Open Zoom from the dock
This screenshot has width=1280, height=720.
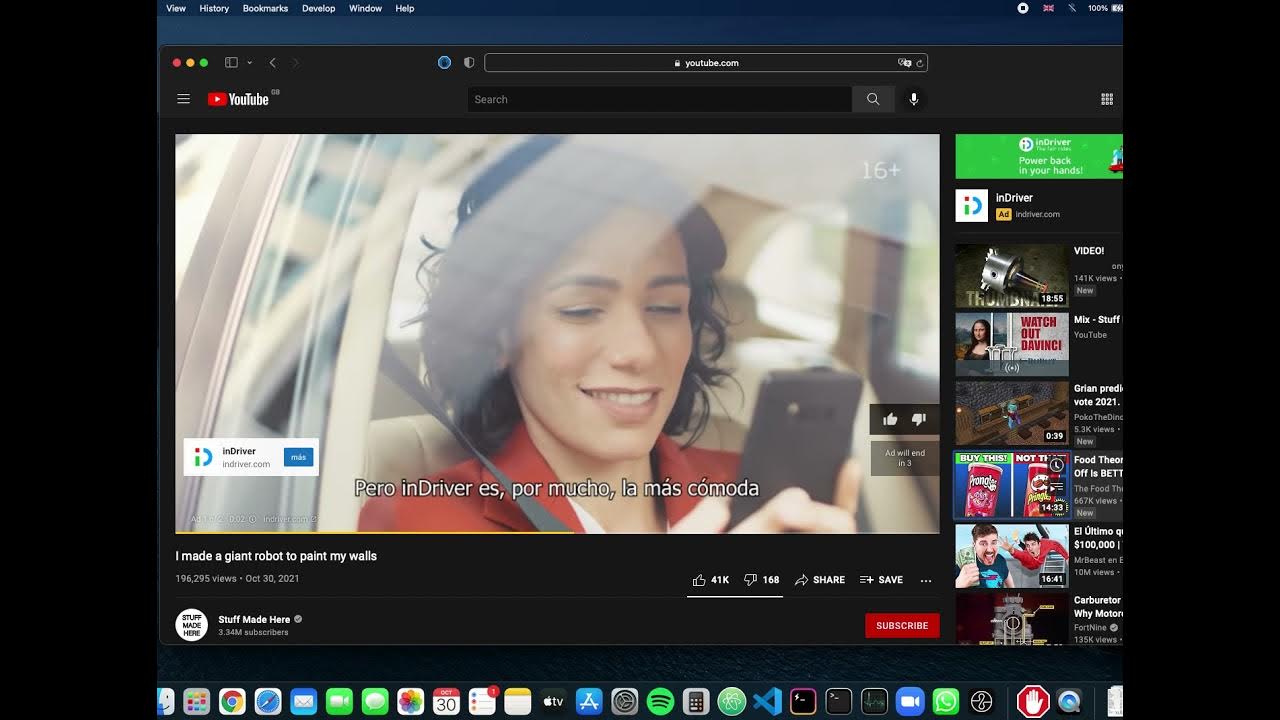pos(910,702)
